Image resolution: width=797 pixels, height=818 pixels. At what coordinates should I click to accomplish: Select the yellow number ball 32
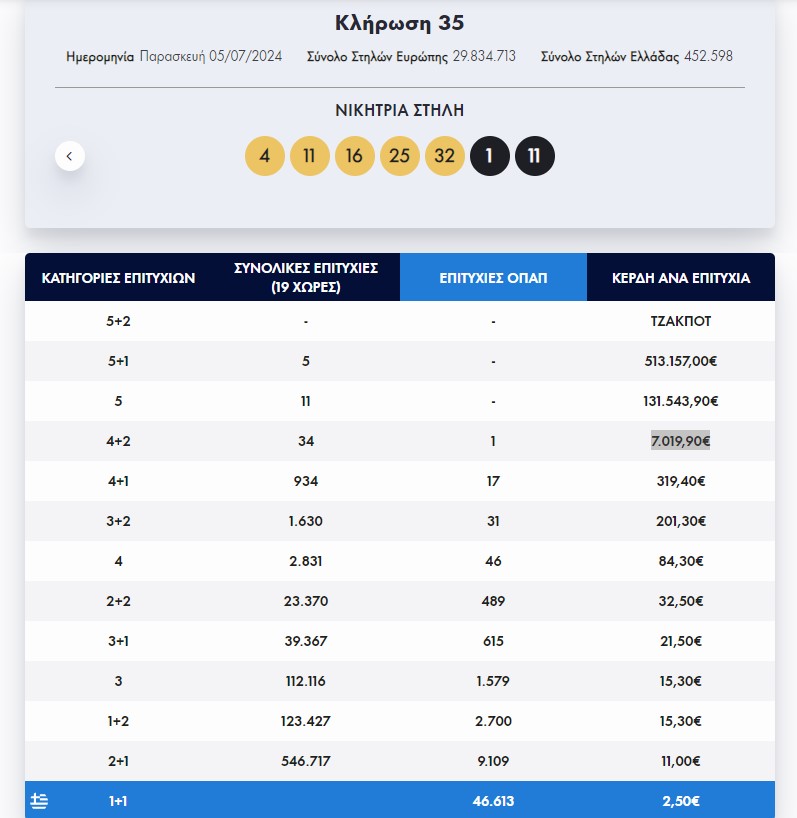click(x=444, y=156)
